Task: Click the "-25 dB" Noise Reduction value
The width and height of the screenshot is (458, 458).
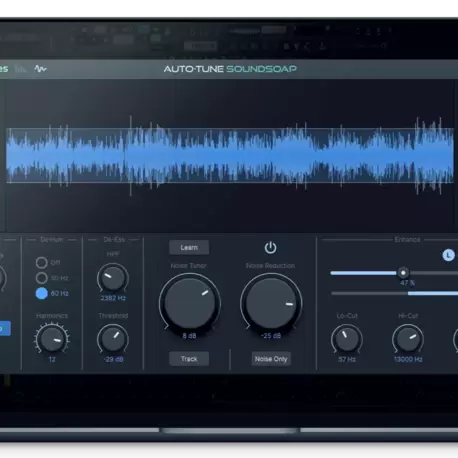Action: (x=271, y=336)
